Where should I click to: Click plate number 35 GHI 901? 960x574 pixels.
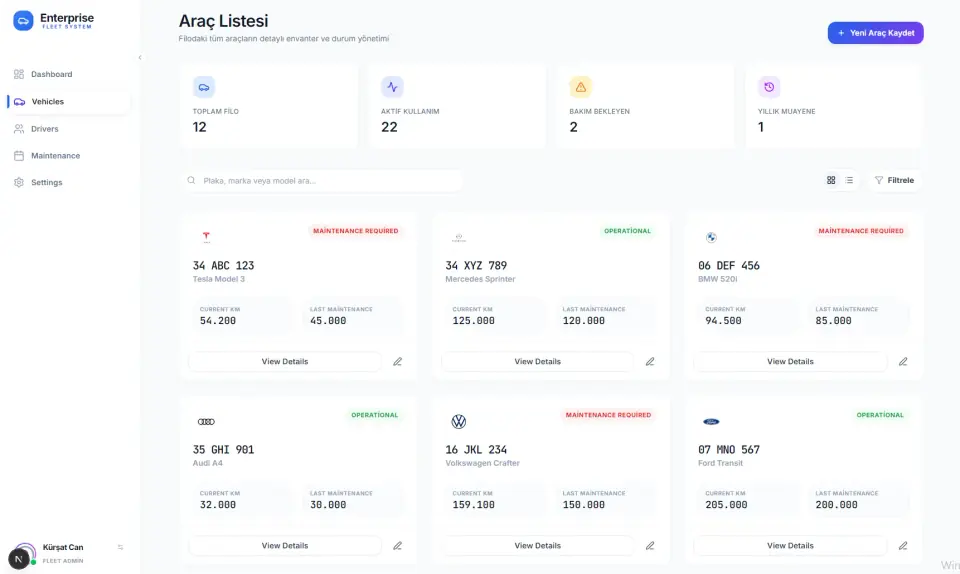(223, 450)
